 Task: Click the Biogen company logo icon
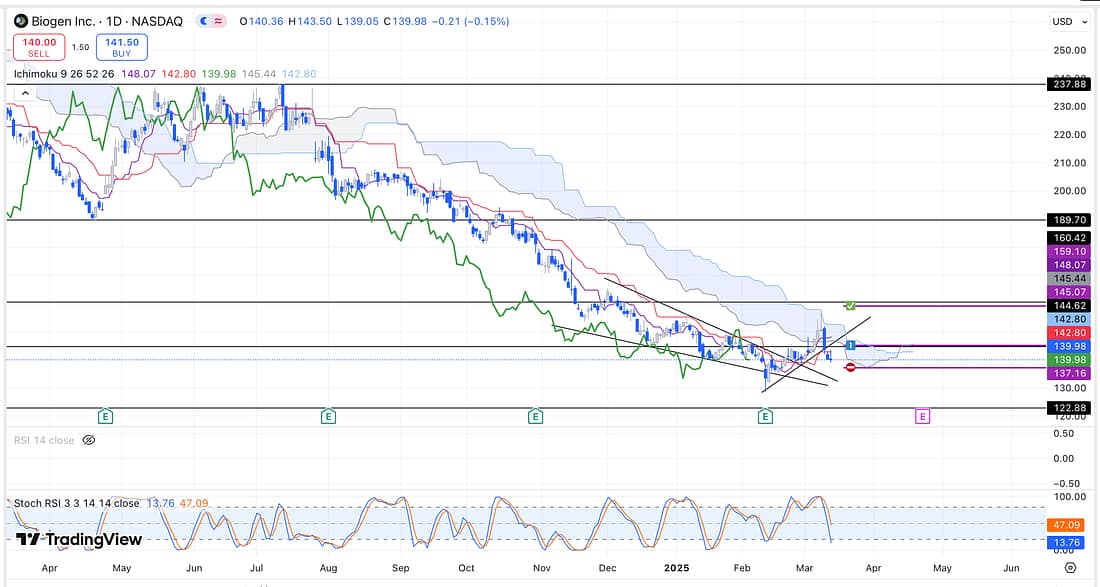[x=20, y=21]
